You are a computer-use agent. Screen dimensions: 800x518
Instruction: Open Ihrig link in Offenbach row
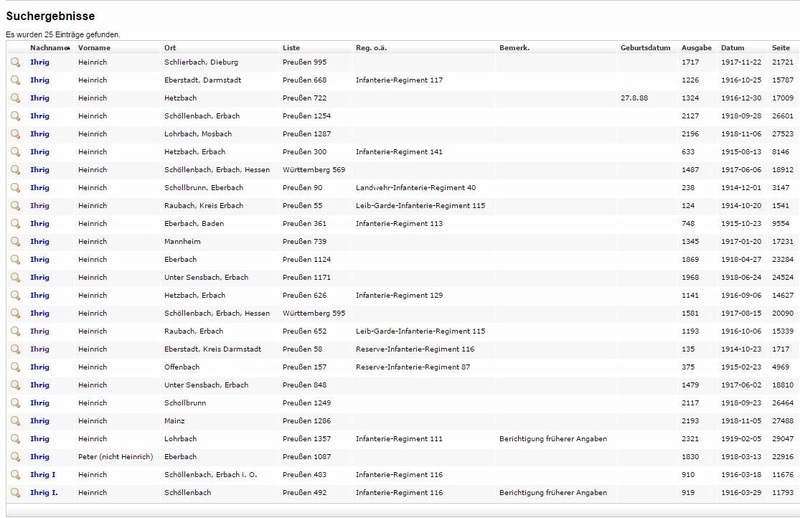[39, 367]
